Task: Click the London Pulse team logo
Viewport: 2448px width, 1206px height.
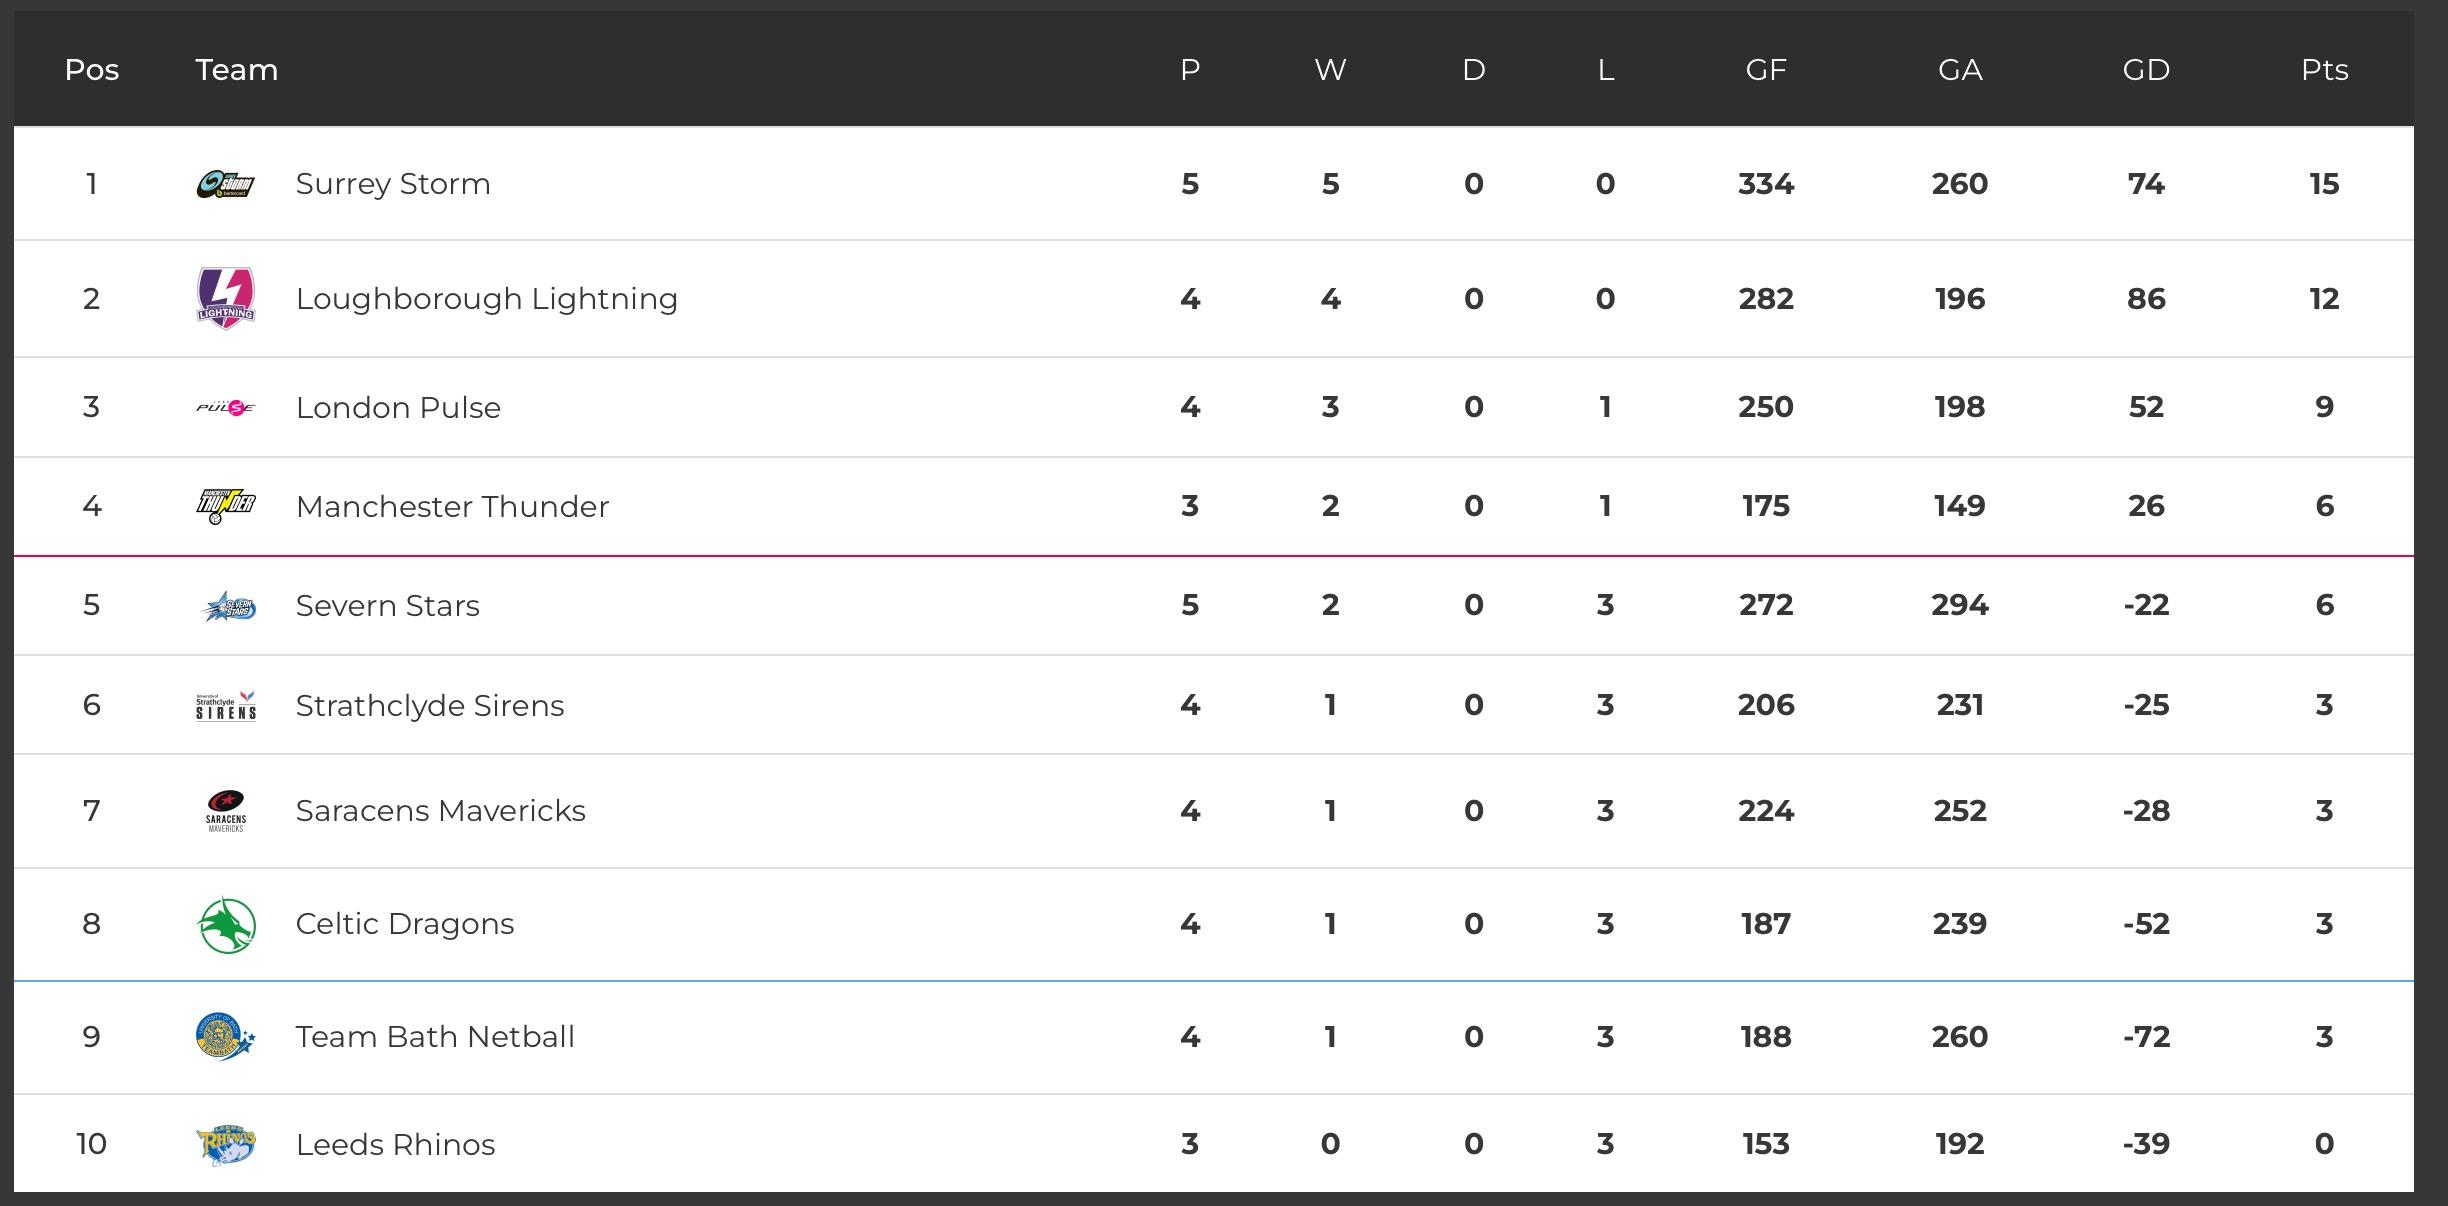Action: 225,408
